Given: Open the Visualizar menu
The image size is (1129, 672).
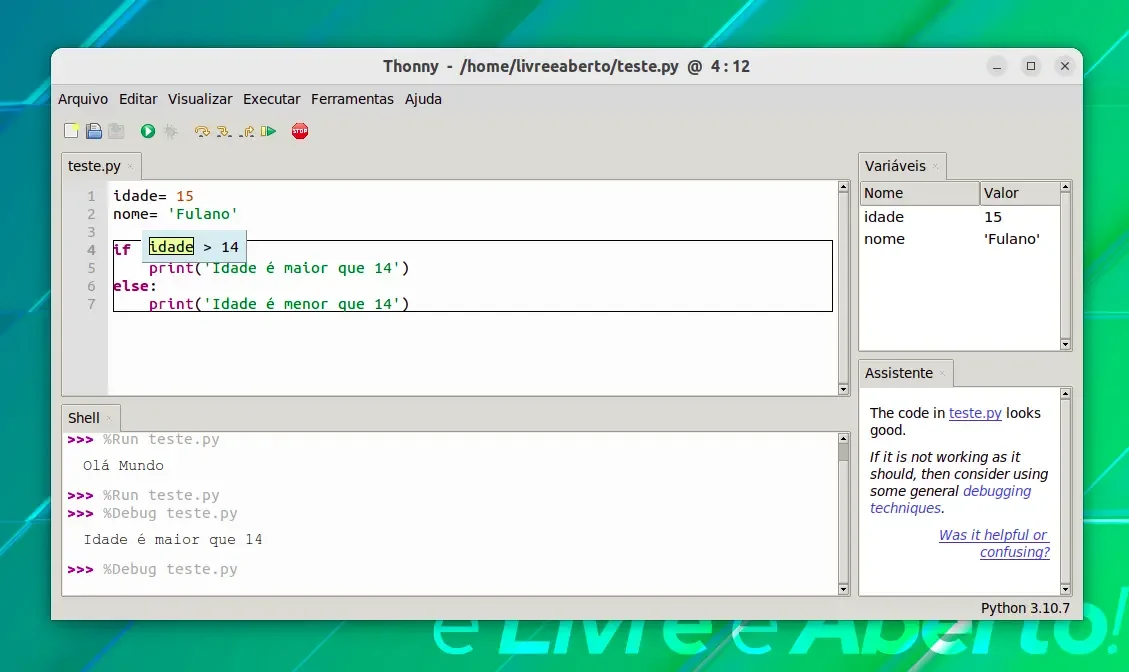Looking at the screenshot, I should point(200,99).
